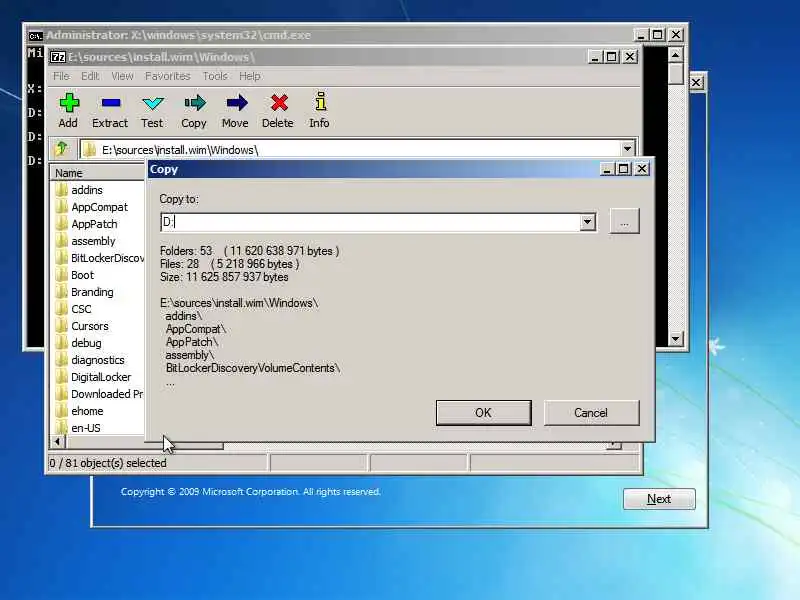Select the CSC folder icon
The height and width of the screenshot is (600, 800).
(x=61, y=309)
